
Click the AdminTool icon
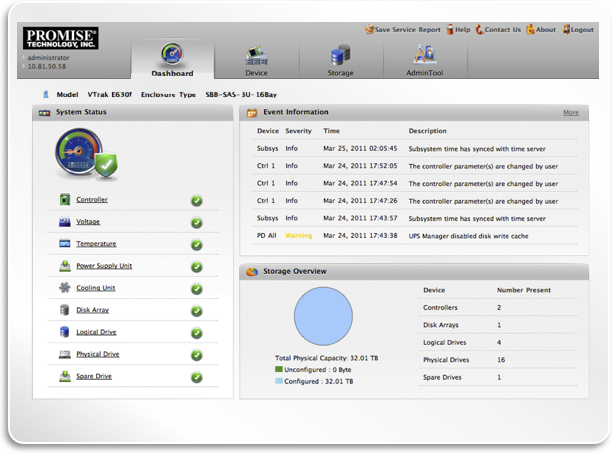tap(425, 54)
